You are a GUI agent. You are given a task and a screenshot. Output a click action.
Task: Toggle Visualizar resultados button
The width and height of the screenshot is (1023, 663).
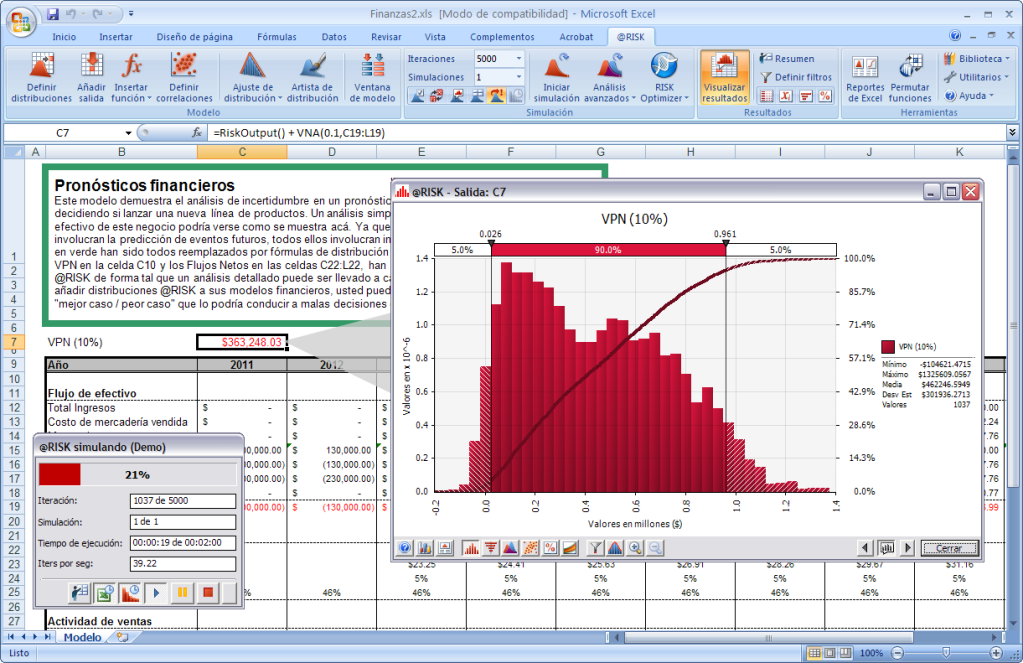tap(725, 78)
